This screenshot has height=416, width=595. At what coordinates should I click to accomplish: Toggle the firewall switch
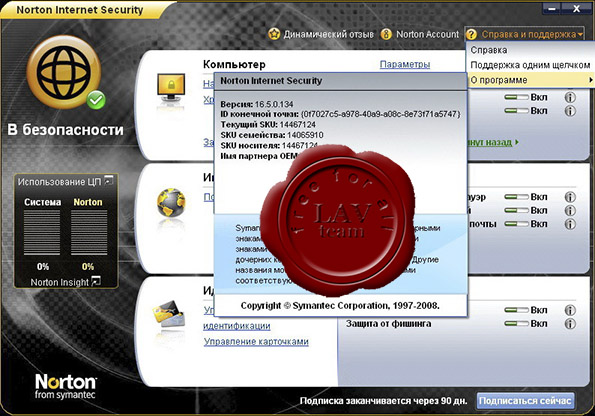pyautogui.click(x=516, y=197)
